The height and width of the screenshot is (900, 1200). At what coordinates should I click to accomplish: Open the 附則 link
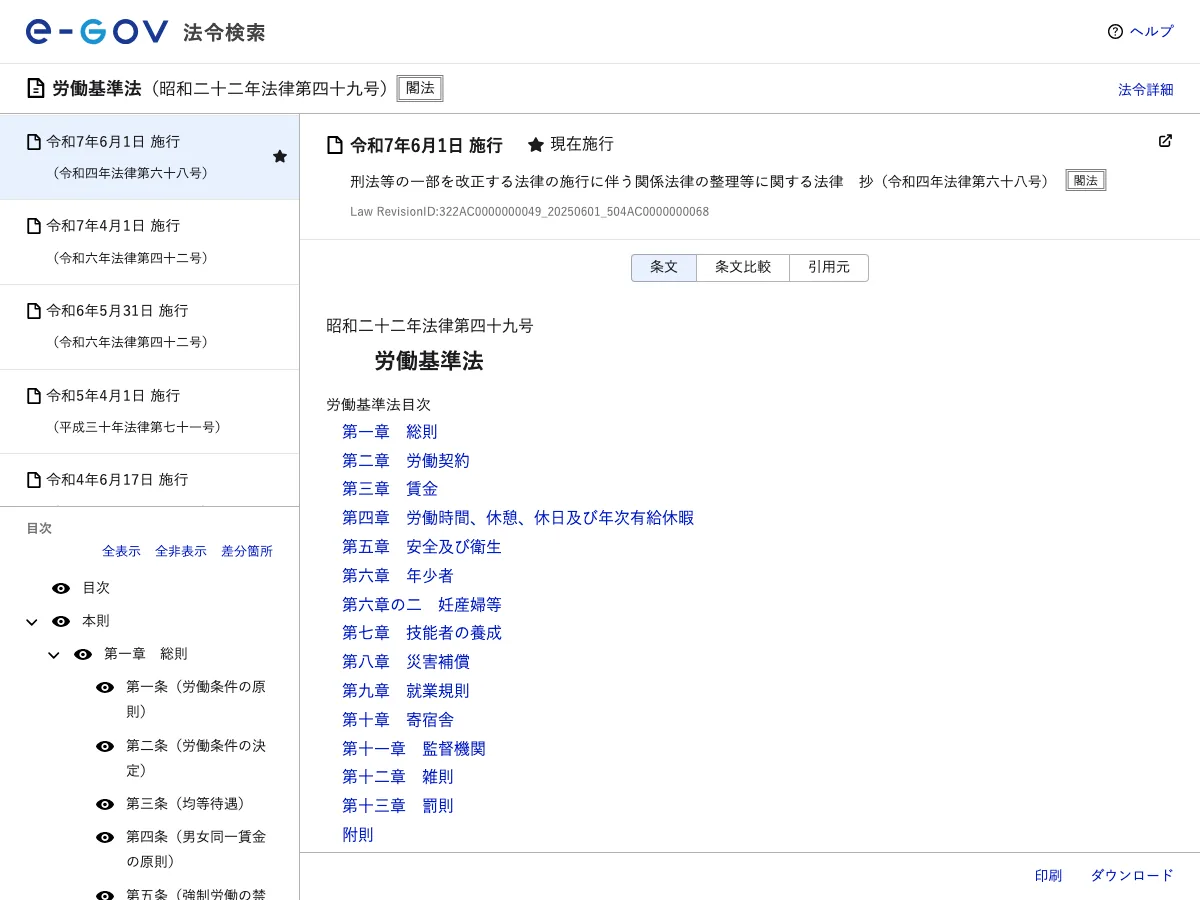click(x=358, y=835)
